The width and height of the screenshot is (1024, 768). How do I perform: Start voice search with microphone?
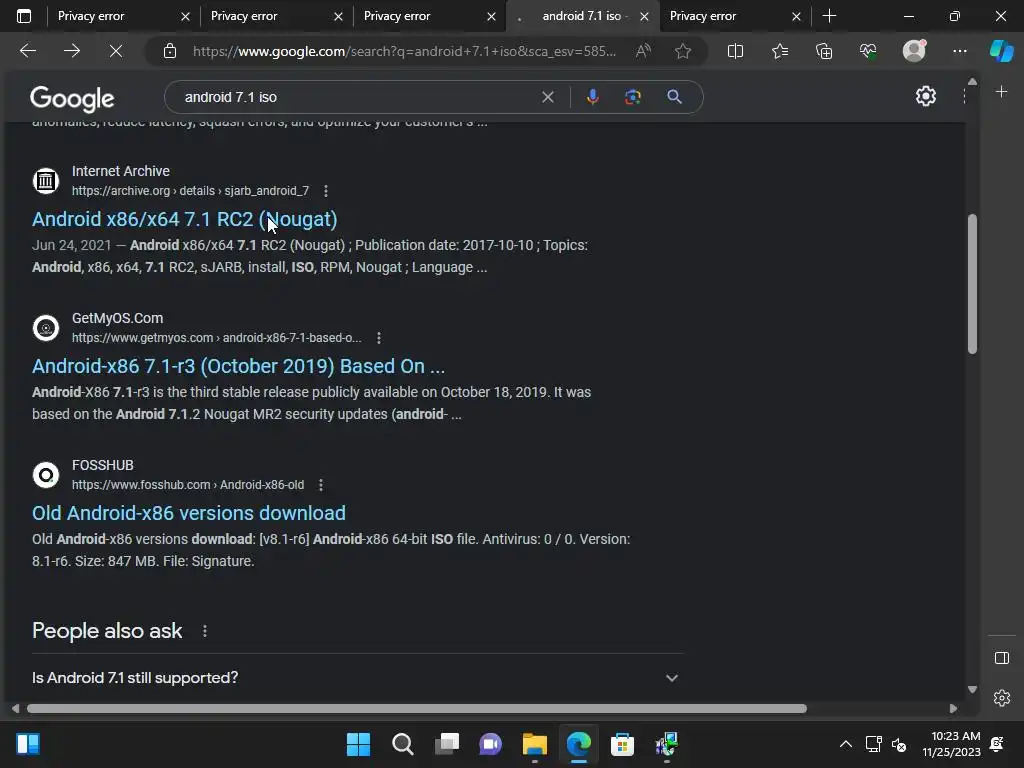point(592,97)
